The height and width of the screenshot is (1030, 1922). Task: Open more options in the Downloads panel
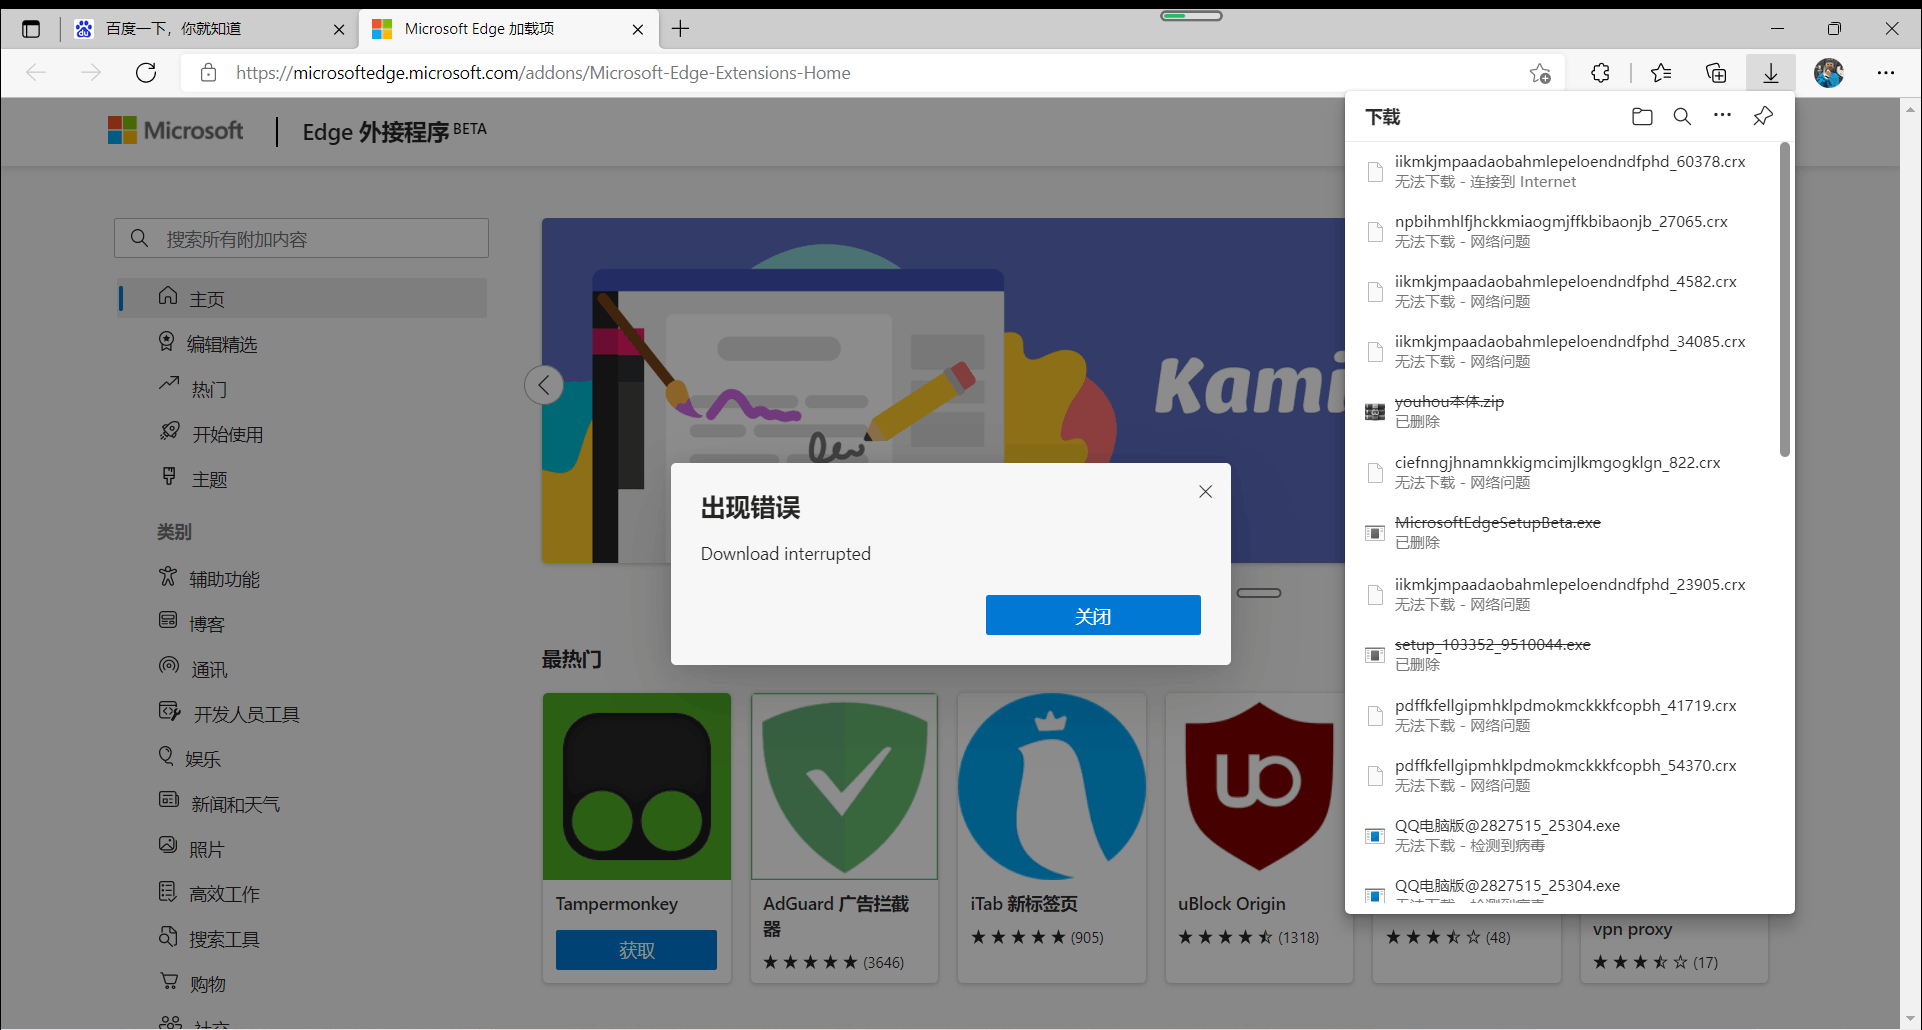click(1722, 116)
